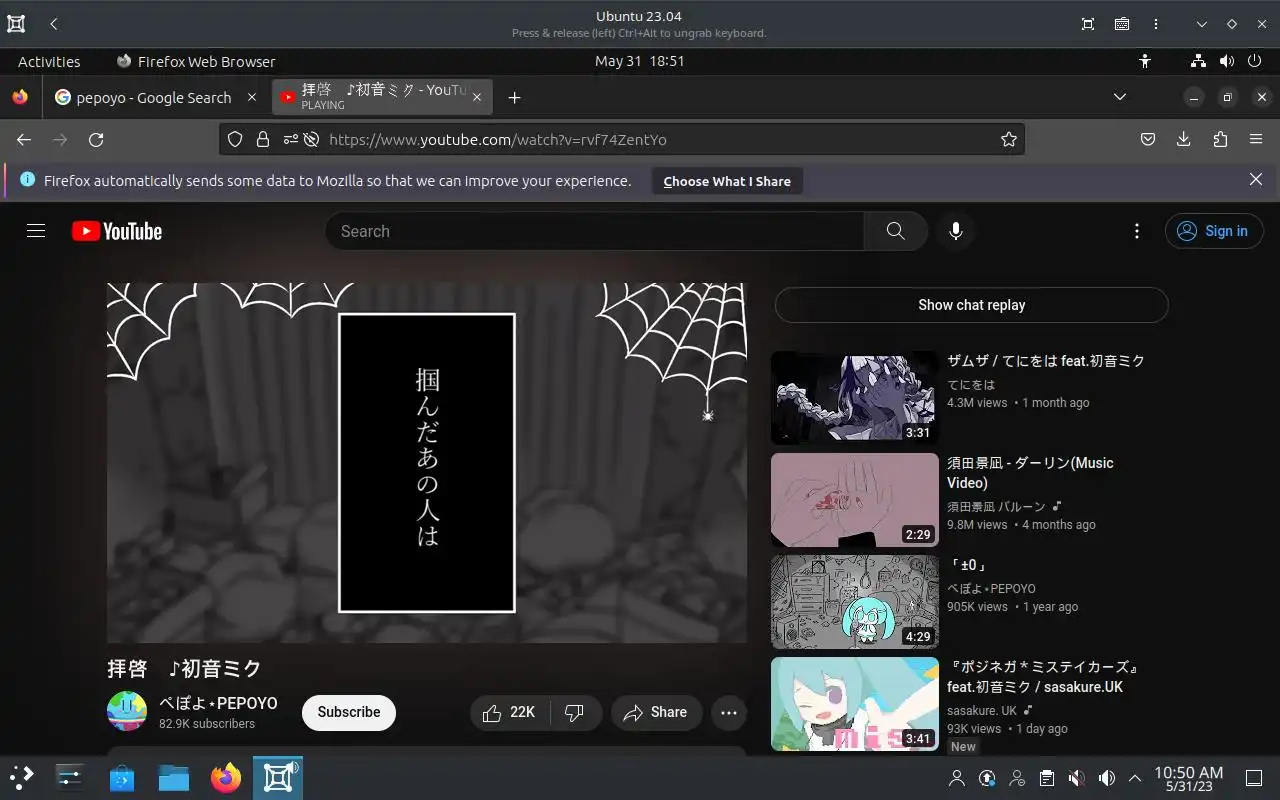The height and width of the screenshot is (800, 1280).
Task: Launch Discover software center from taskbar
Action: click(x=122, y=777)
